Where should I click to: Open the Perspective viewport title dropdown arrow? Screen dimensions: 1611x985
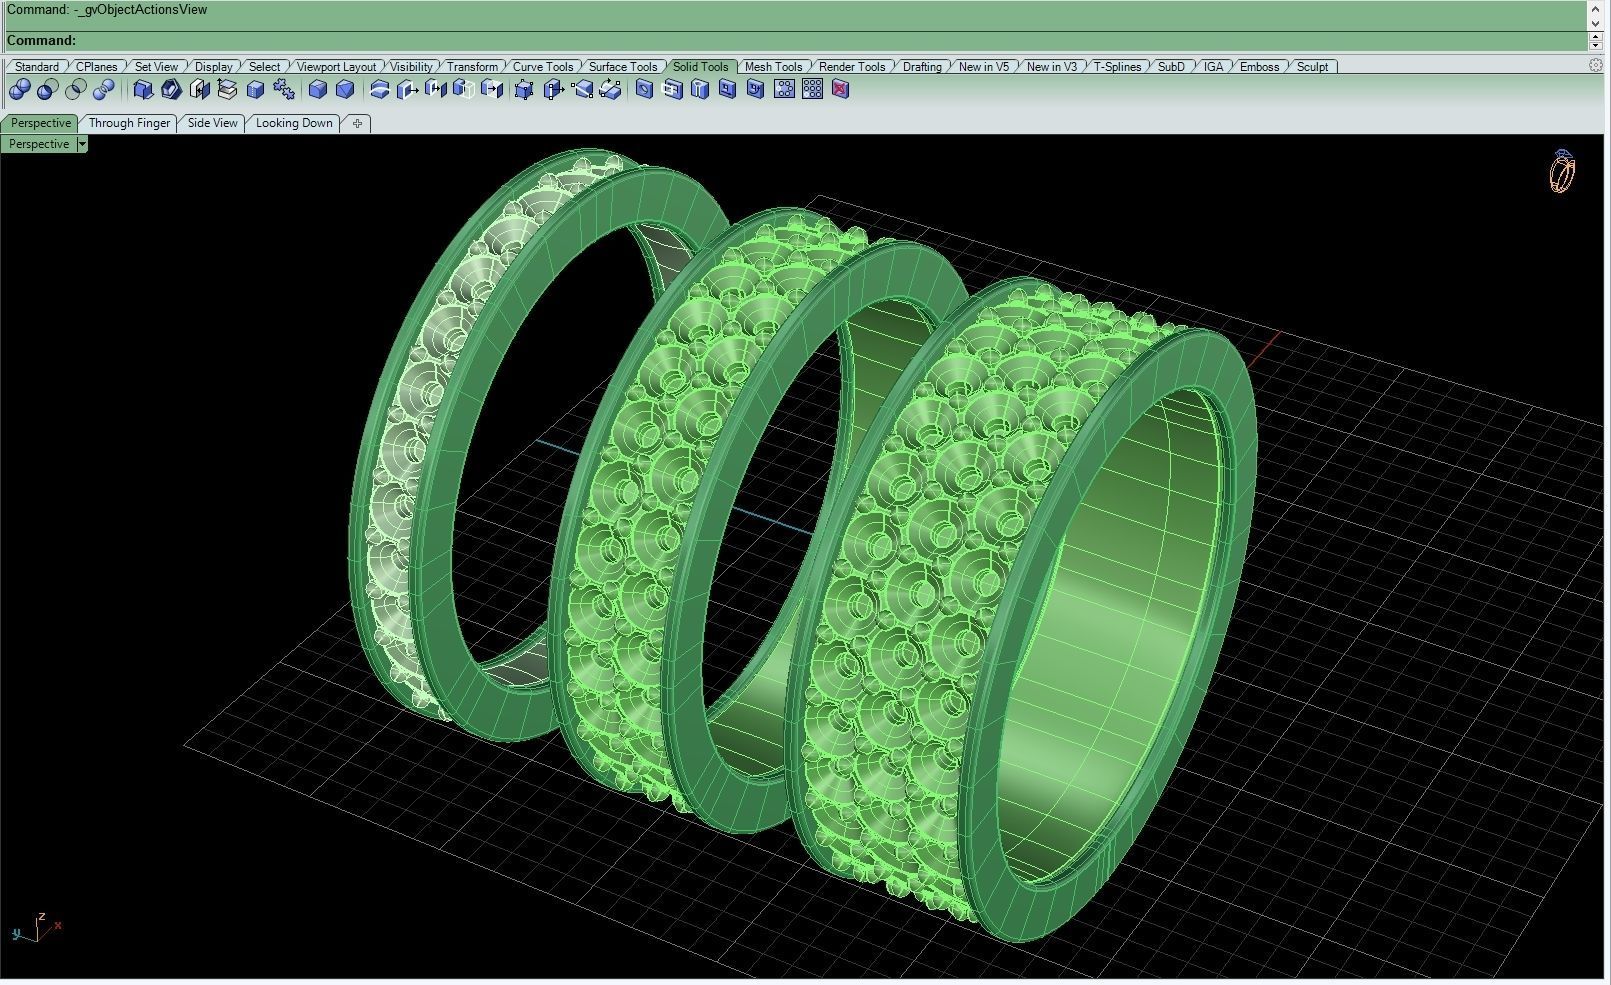coord(82,144)
